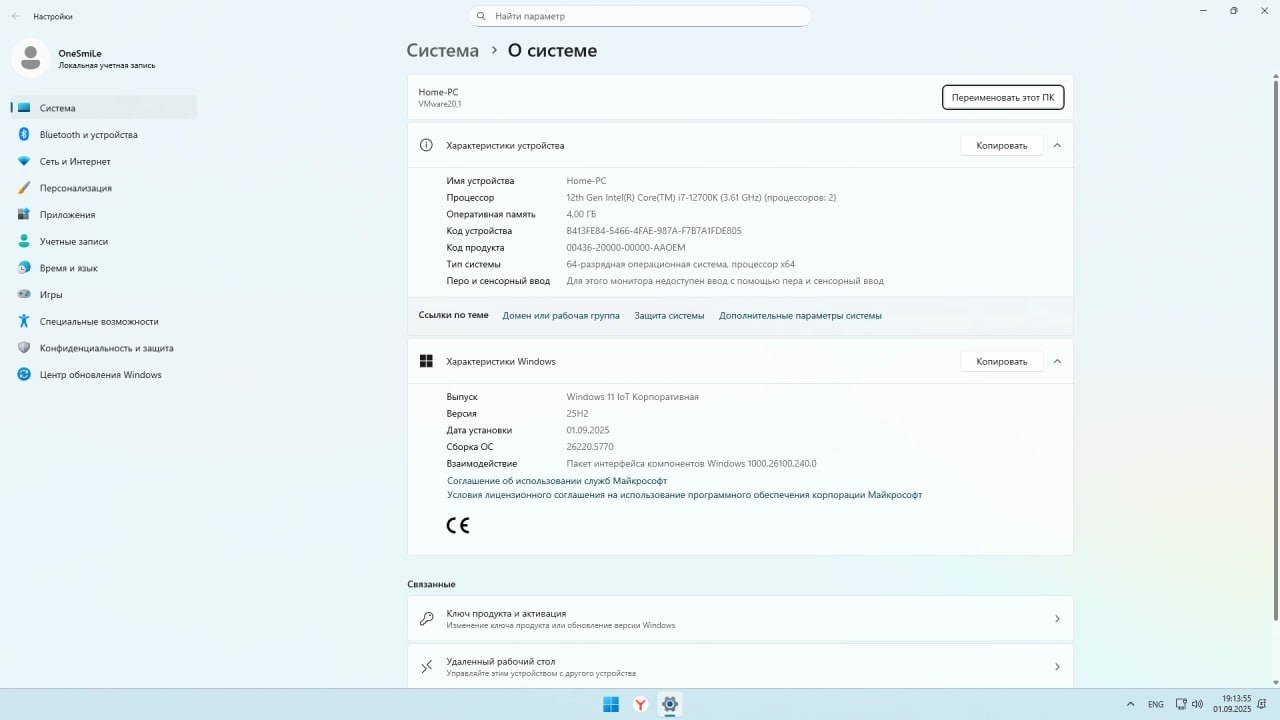Screen dimensions: 1280x720
Task: Click the OneSmiLe account avatar
Action: (x=30, y=57)
